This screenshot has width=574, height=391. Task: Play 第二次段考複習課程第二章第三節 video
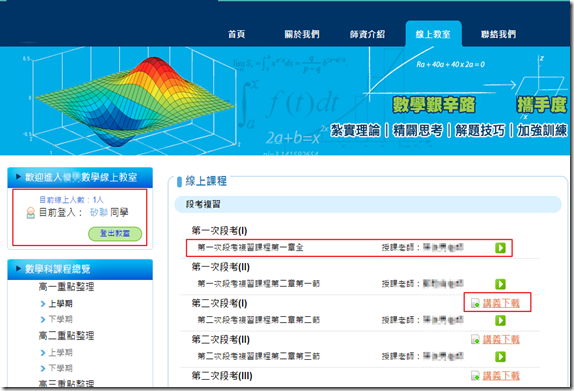point(500,356)
